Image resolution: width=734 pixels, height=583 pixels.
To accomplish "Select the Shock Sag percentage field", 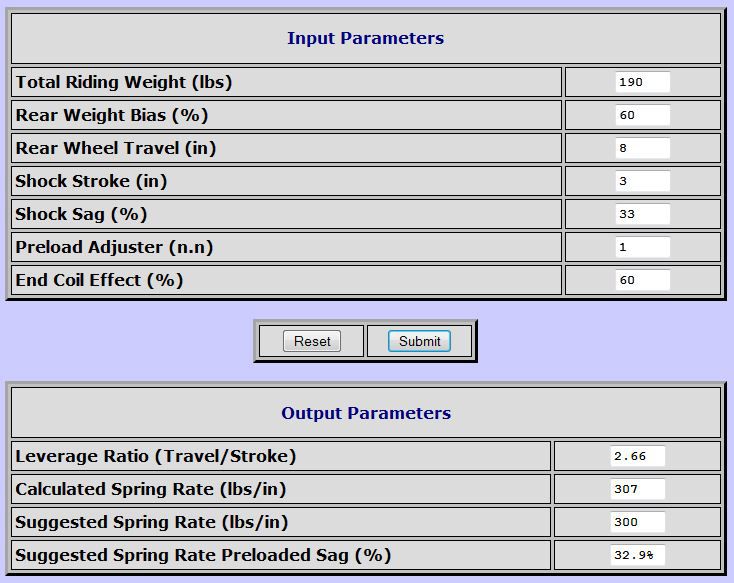I will (643, 214).
